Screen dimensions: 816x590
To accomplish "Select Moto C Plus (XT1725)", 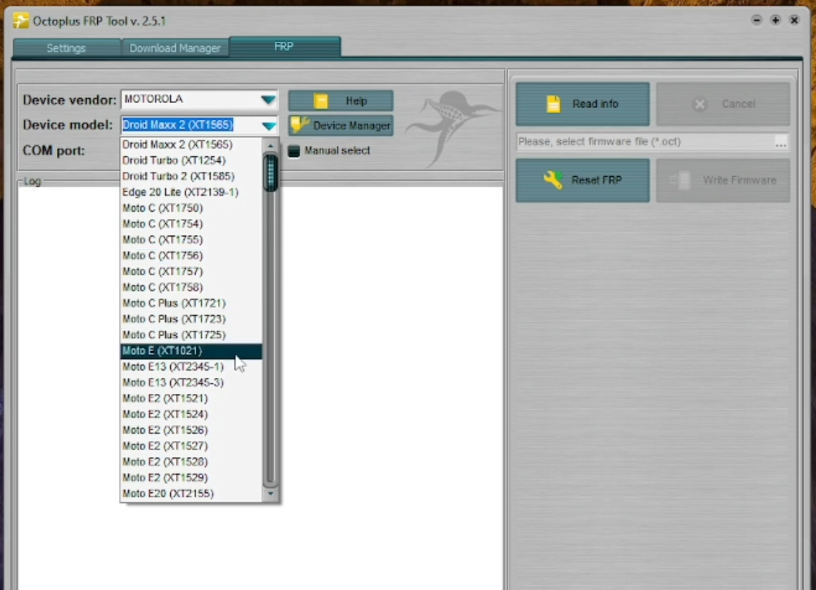I will [191, 335].
